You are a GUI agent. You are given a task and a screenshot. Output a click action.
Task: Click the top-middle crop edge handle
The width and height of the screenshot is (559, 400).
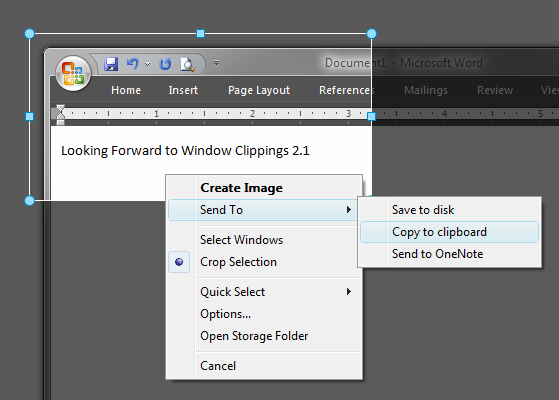point(200,34)
